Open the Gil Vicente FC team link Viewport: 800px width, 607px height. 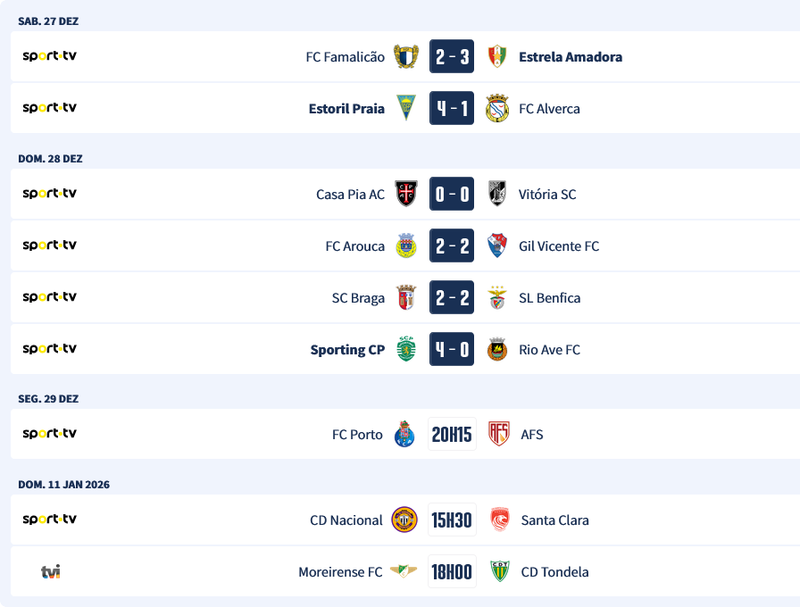559,246
